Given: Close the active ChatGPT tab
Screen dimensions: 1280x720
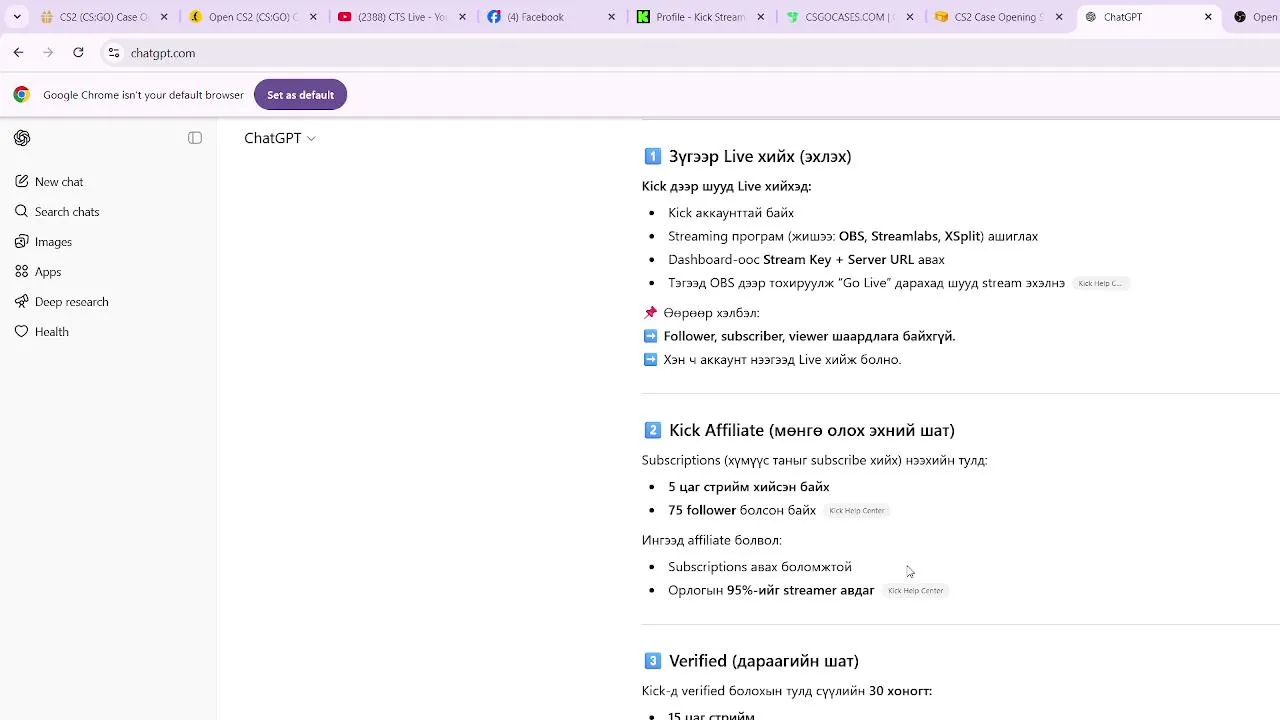Looking at the screenshot, I should pos(1208,17).
